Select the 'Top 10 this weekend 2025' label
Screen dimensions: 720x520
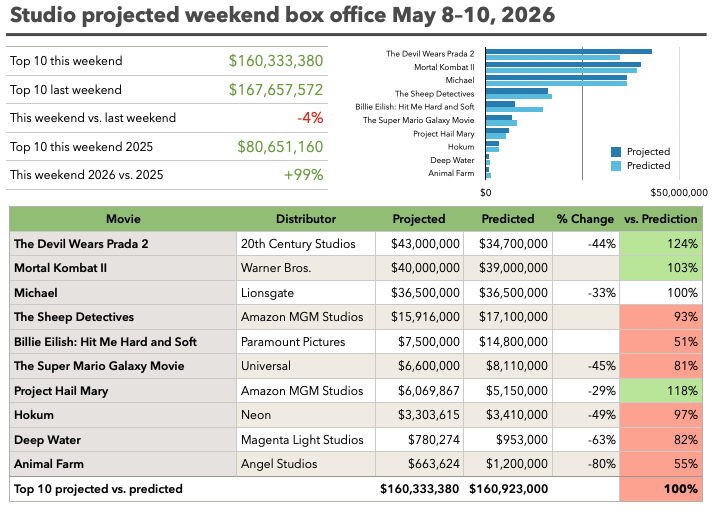81,147
